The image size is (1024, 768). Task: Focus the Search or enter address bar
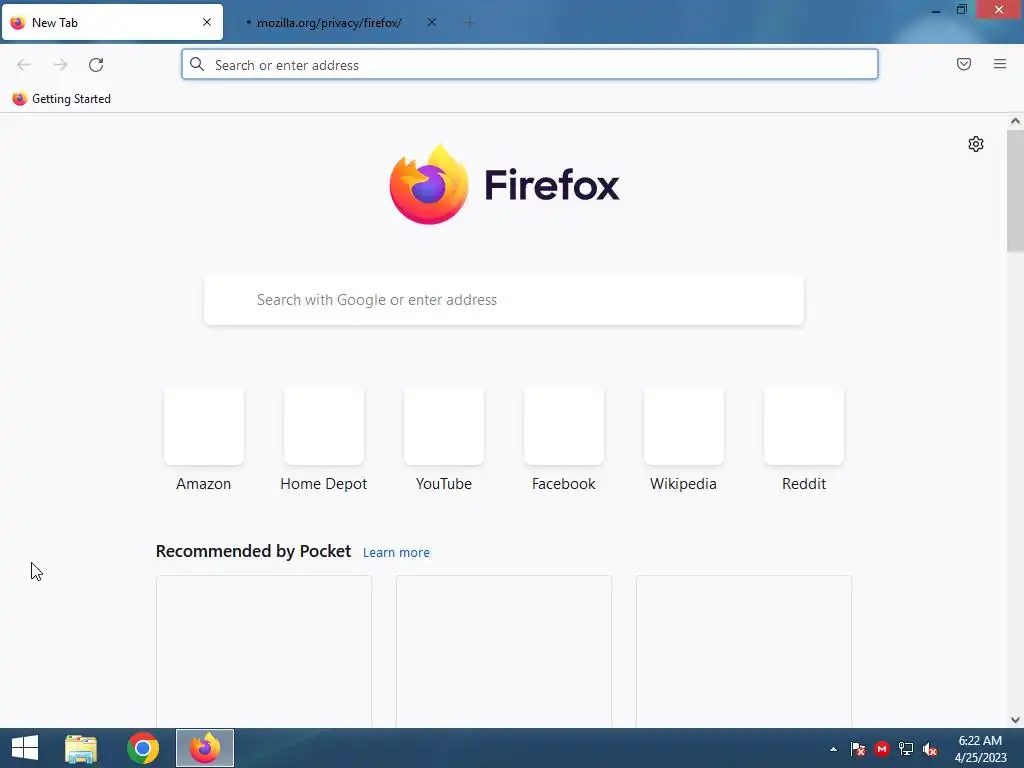[530, 65]
